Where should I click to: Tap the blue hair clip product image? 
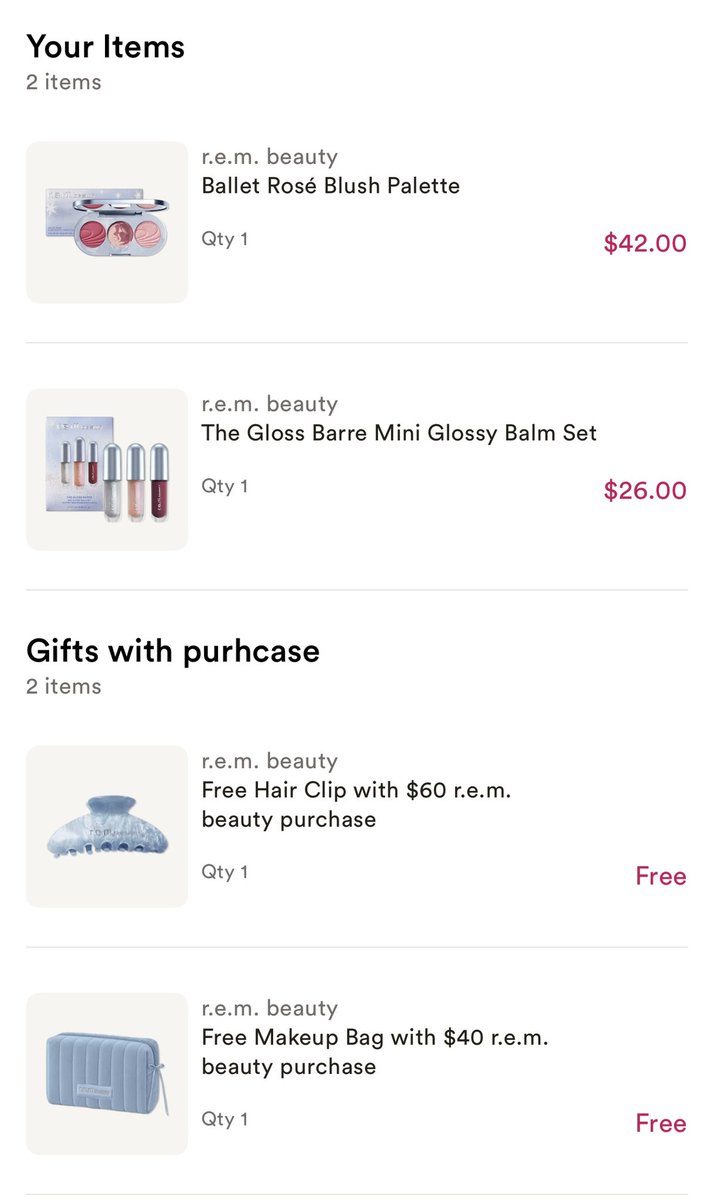tap(107, 826)
